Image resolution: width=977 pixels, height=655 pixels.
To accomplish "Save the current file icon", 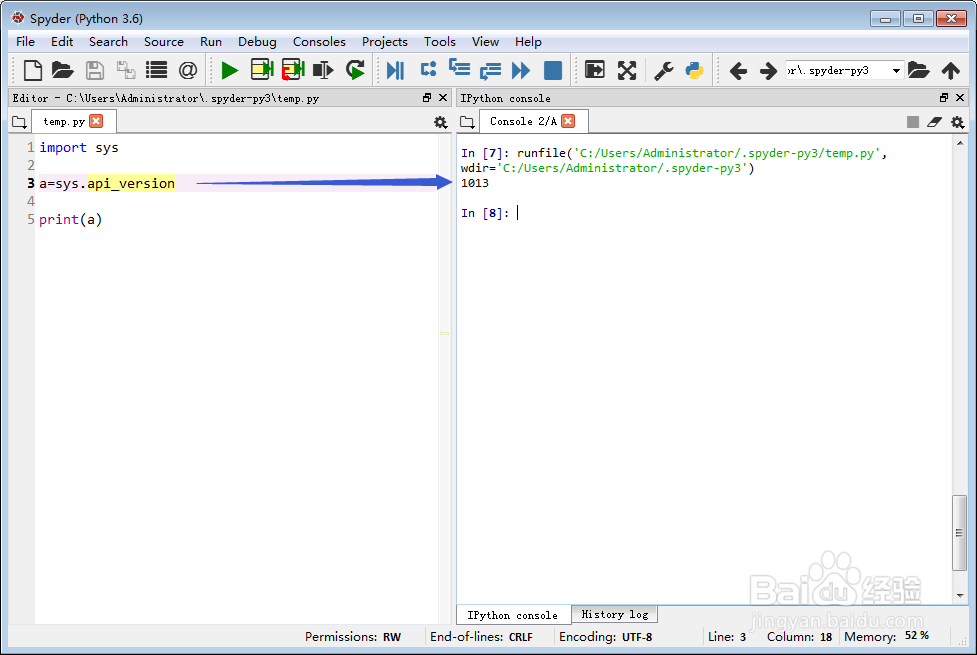I will click(x=95, y=70).
